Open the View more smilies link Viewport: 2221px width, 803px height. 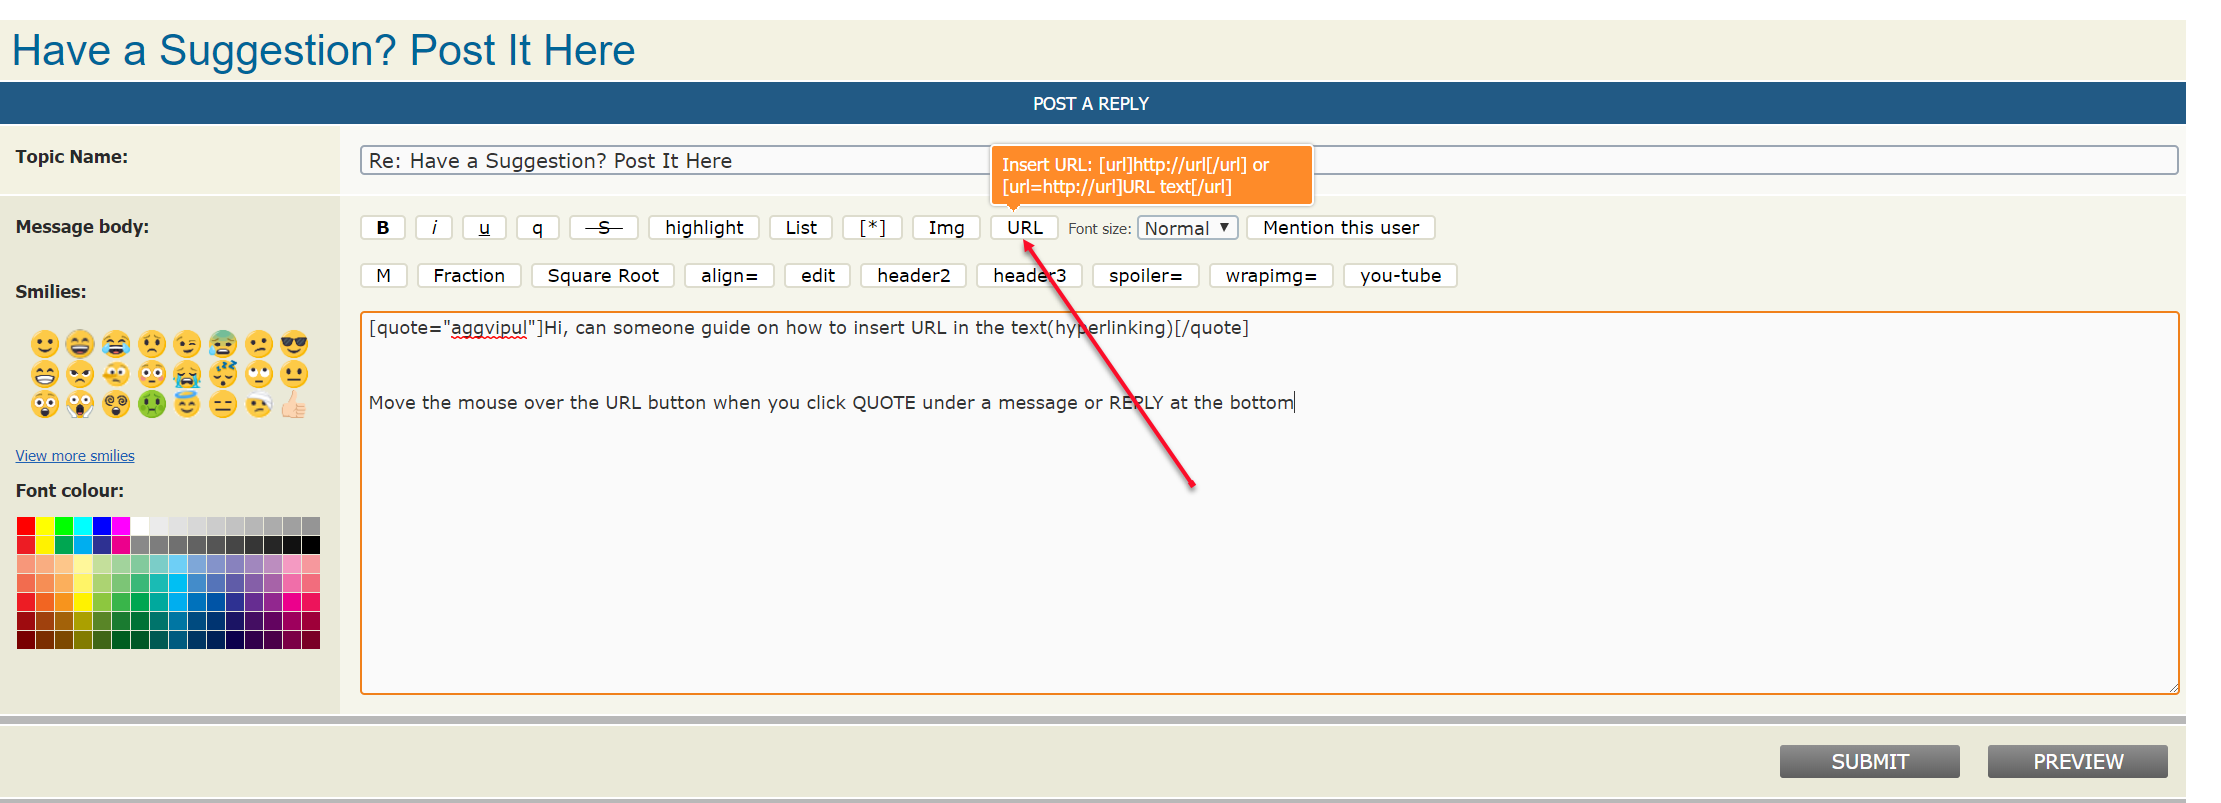75,456
